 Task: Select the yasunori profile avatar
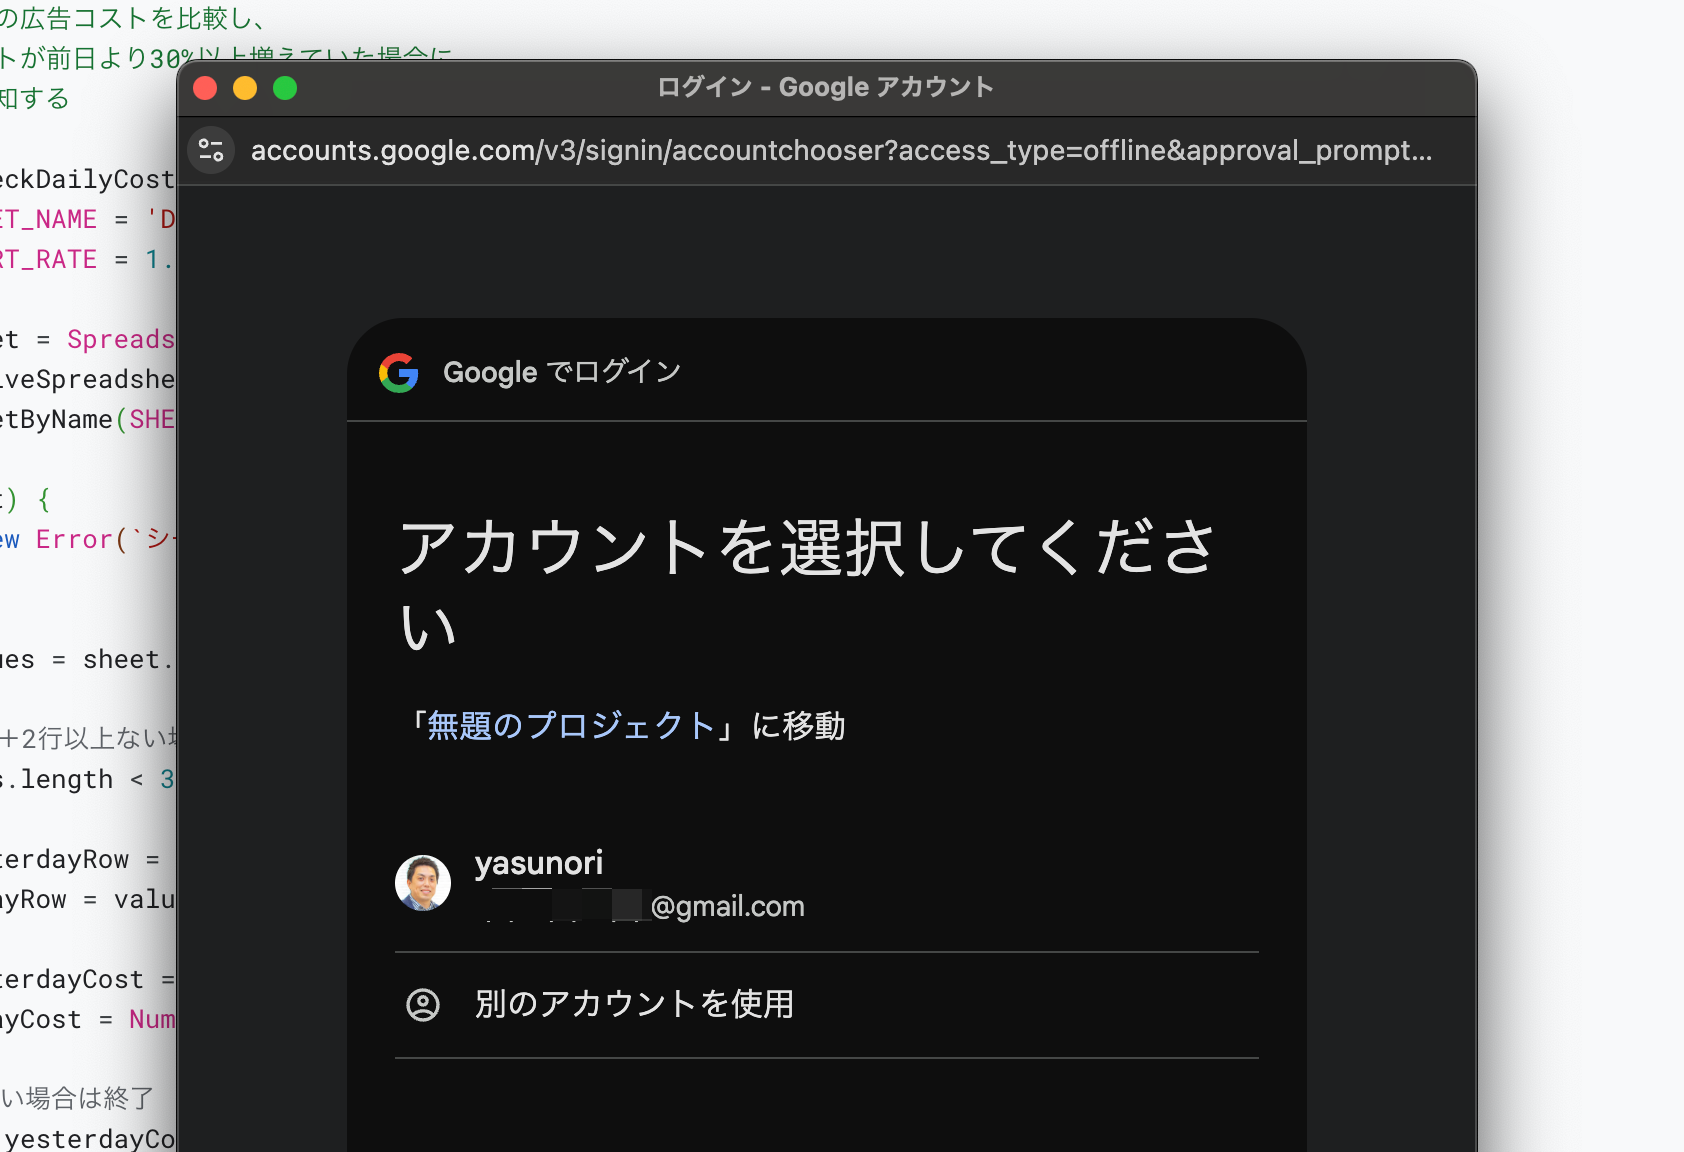pos(423,883)
